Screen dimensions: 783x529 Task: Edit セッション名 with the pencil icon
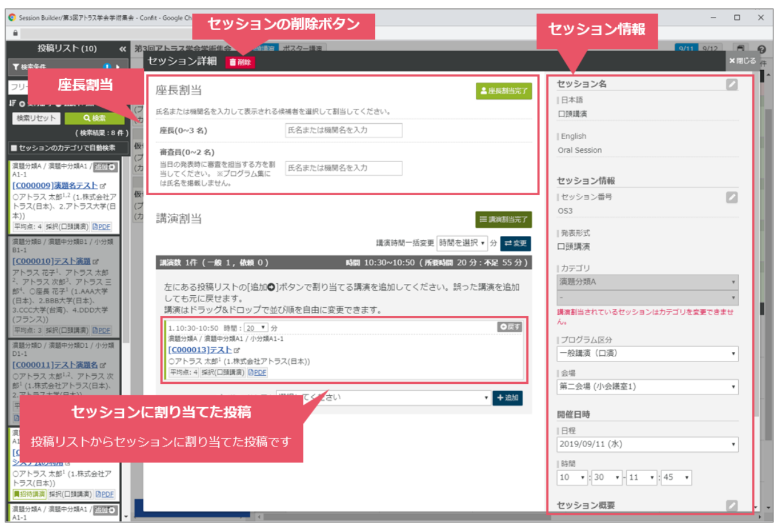tap(732, 85)
